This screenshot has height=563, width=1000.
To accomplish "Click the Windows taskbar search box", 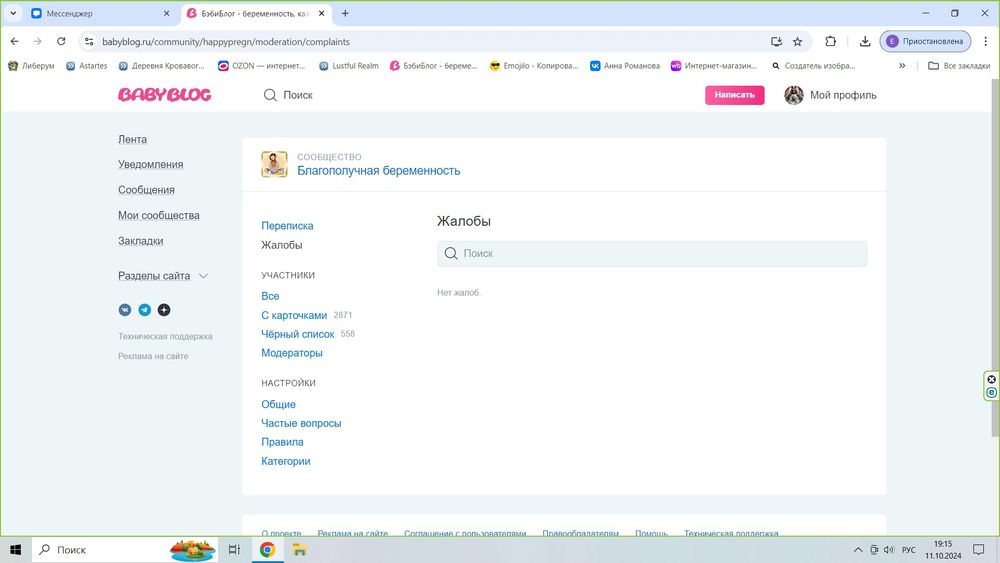I will pos(124,550).
